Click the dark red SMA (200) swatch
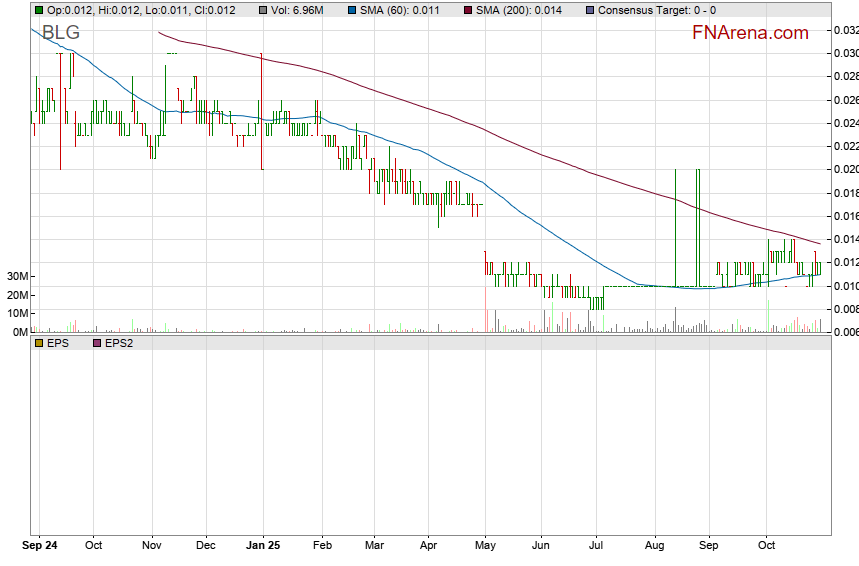 coord(468,10)
